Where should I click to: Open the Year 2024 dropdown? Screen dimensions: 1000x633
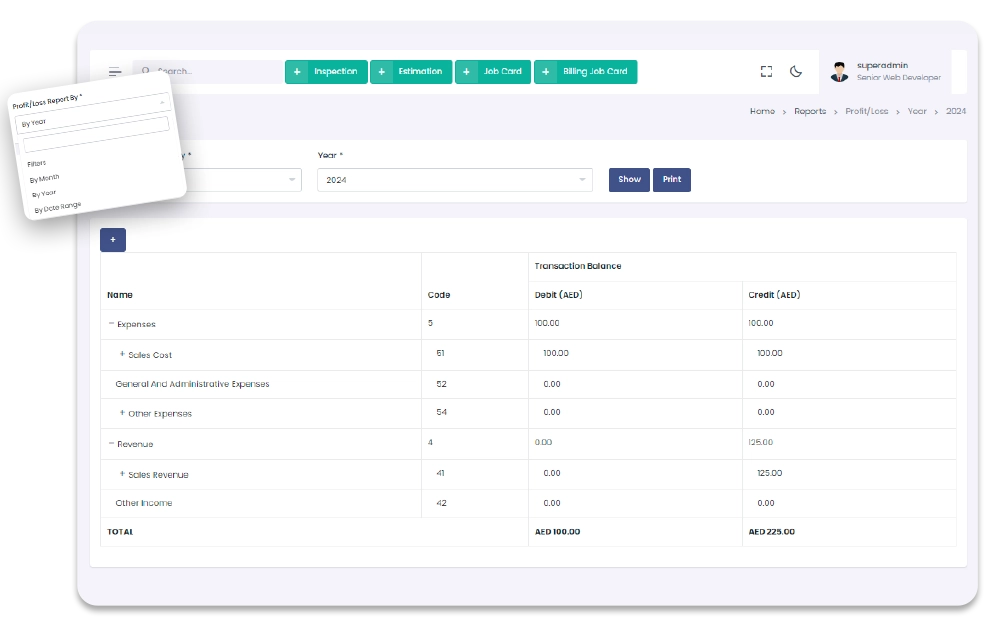tap(454, 180)
